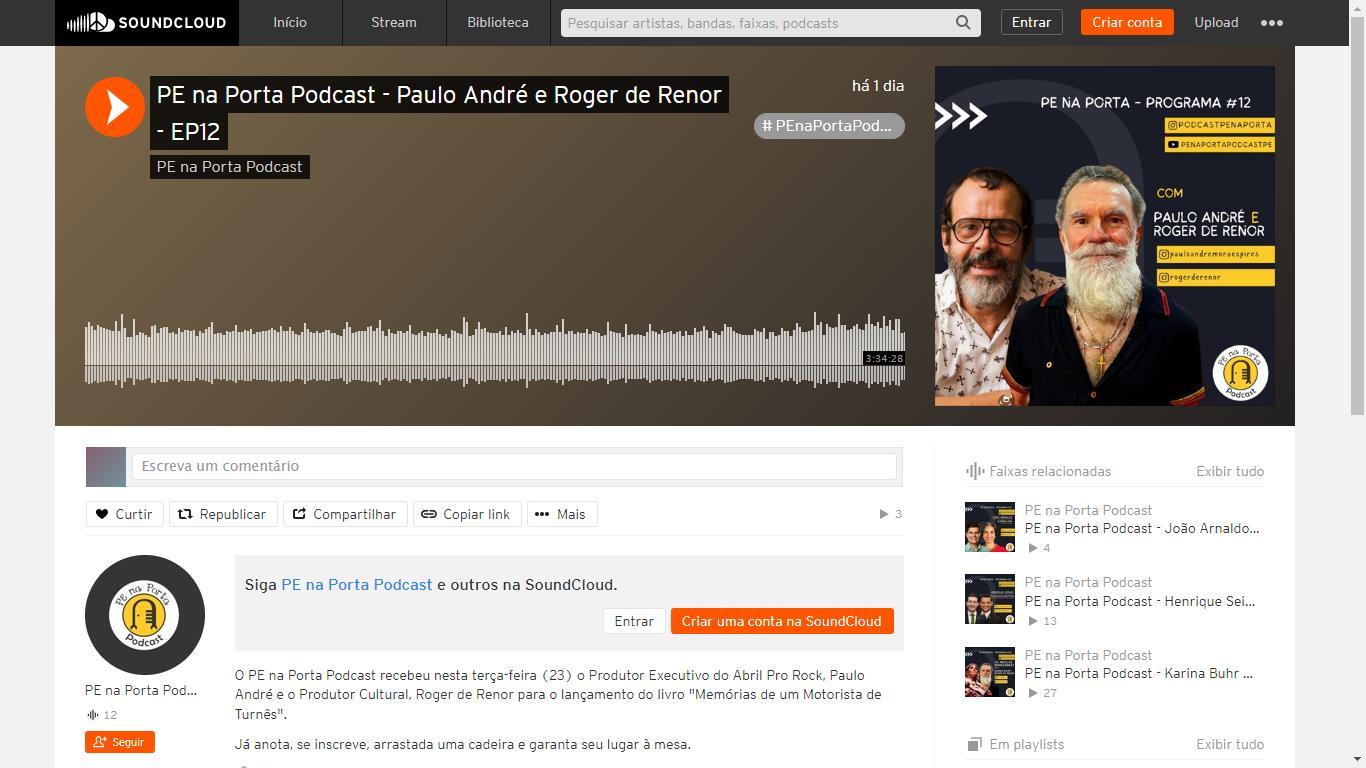The image size is (1366, 768).
Task: Click the Criar conta button
Action: pos(1127,22)
